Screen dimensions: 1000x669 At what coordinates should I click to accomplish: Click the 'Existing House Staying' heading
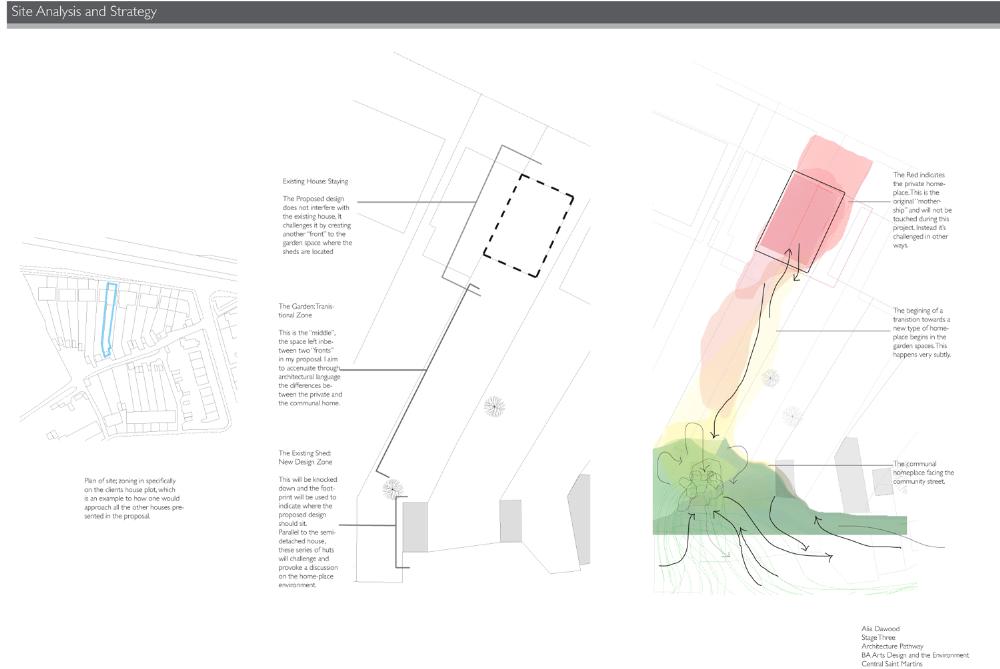point(315,181)
